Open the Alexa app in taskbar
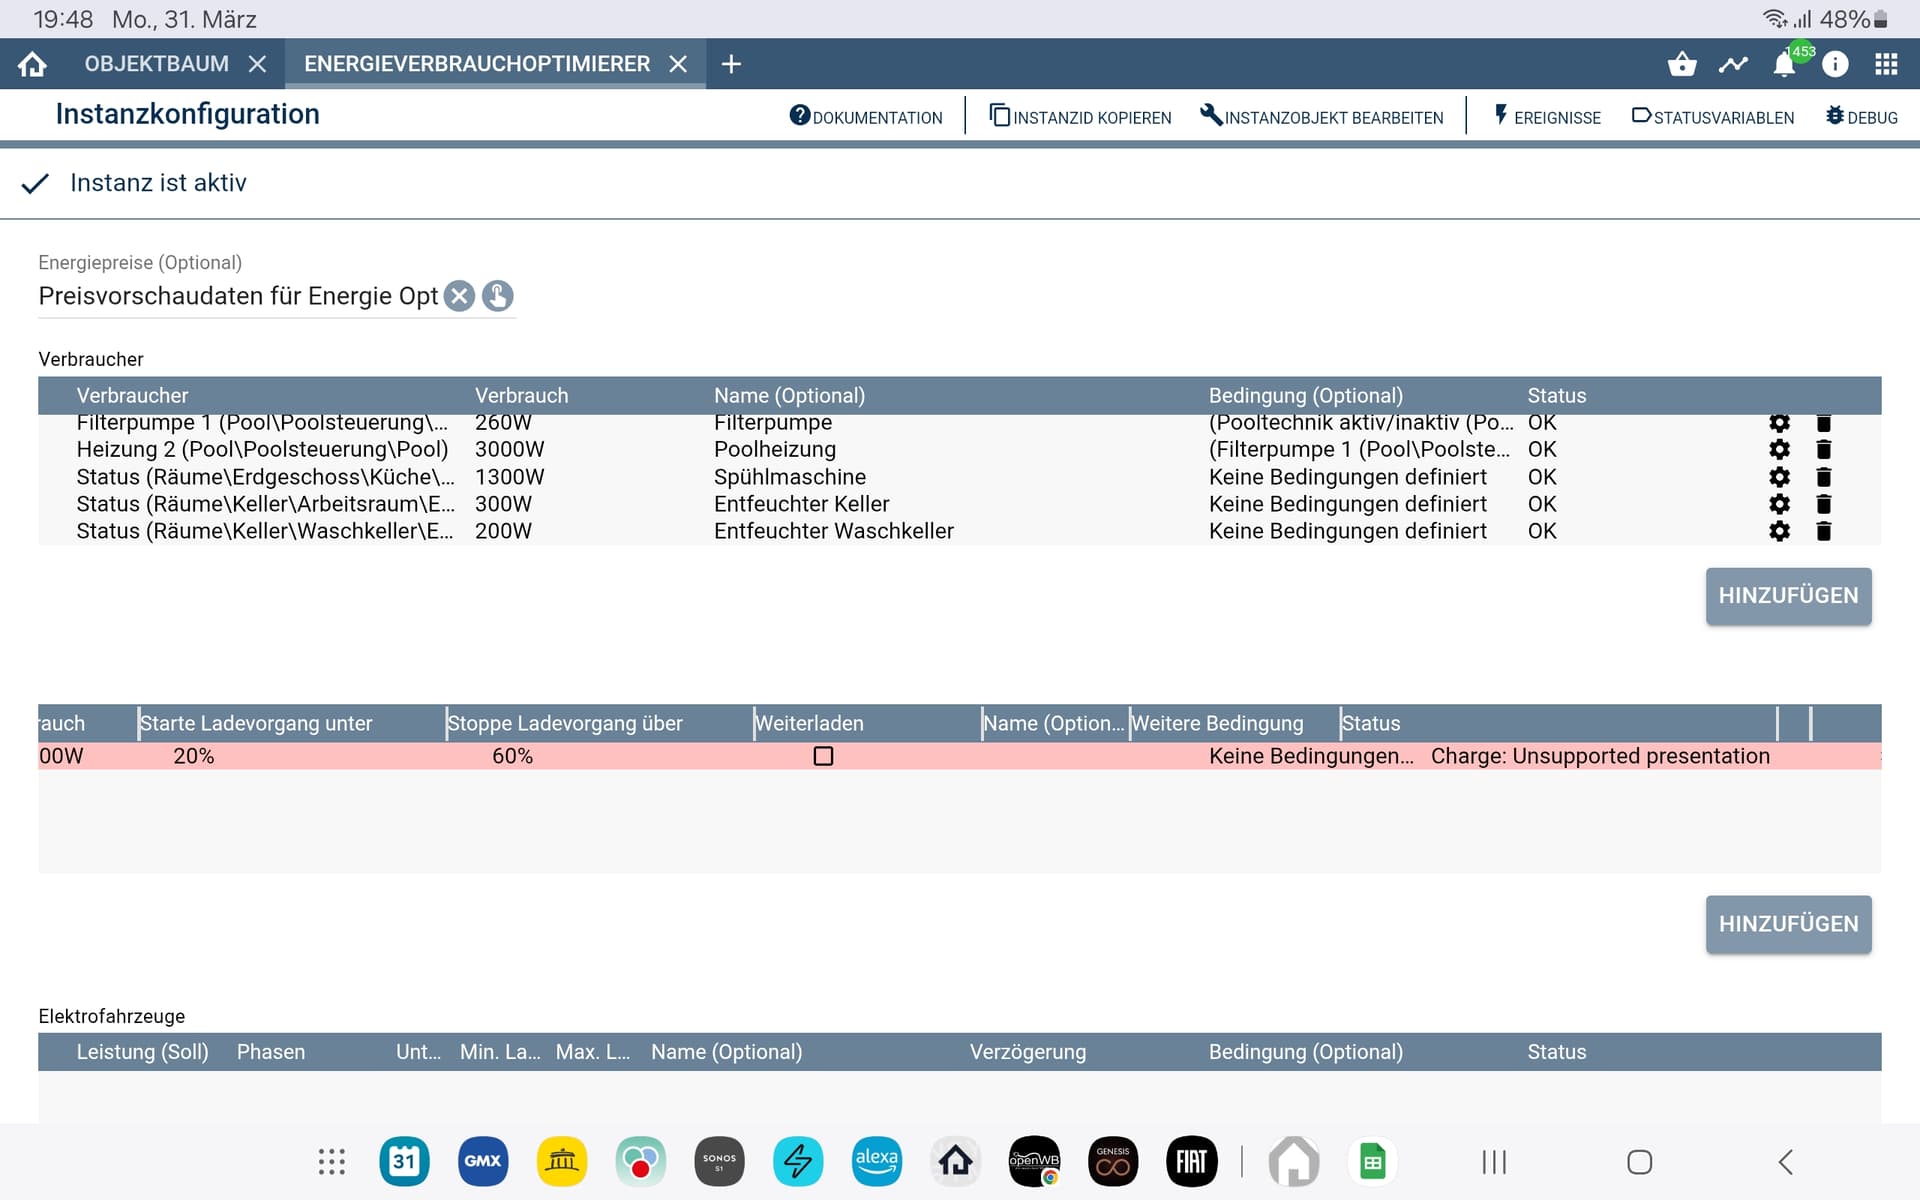 point(877,1161)
